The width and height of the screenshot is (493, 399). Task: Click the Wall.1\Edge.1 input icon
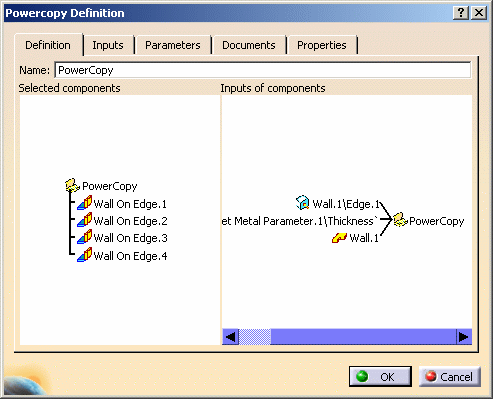pyautogui.click(x=303, y=203)
